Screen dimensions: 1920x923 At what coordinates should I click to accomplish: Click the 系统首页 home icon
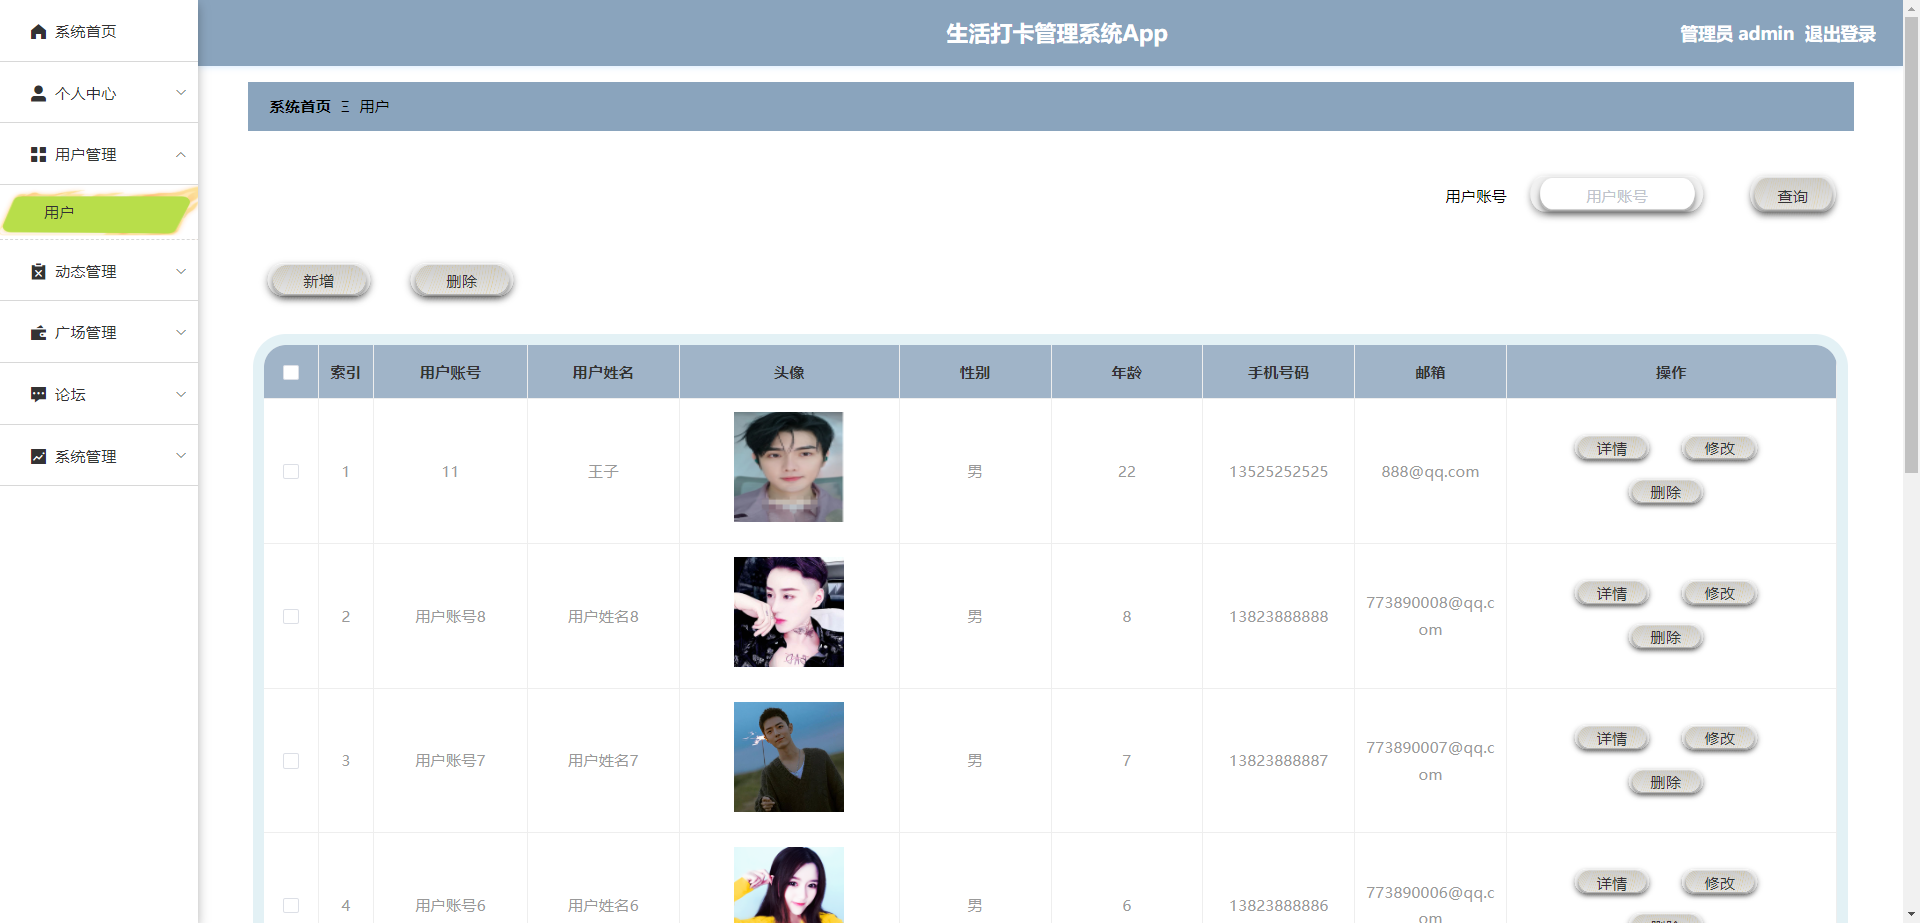coord(38,31)
